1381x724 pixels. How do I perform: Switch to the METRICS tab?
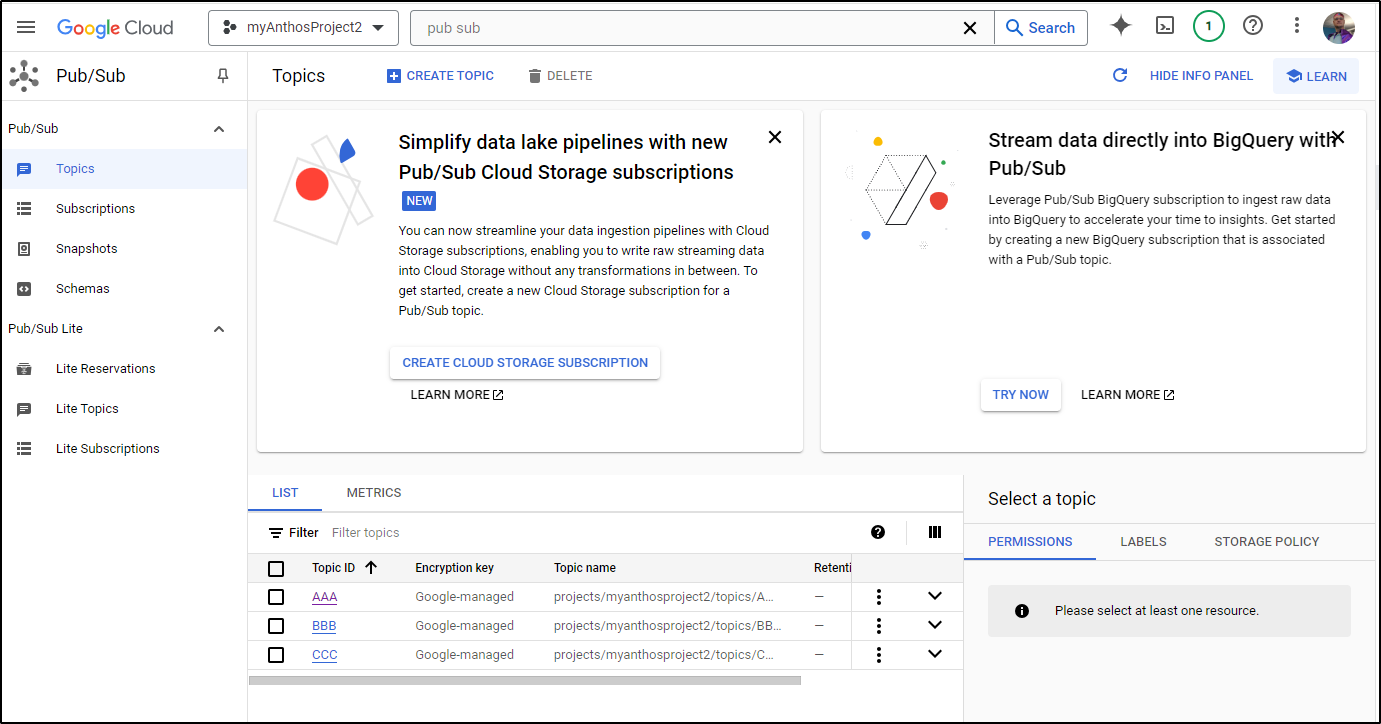[374, 493]
